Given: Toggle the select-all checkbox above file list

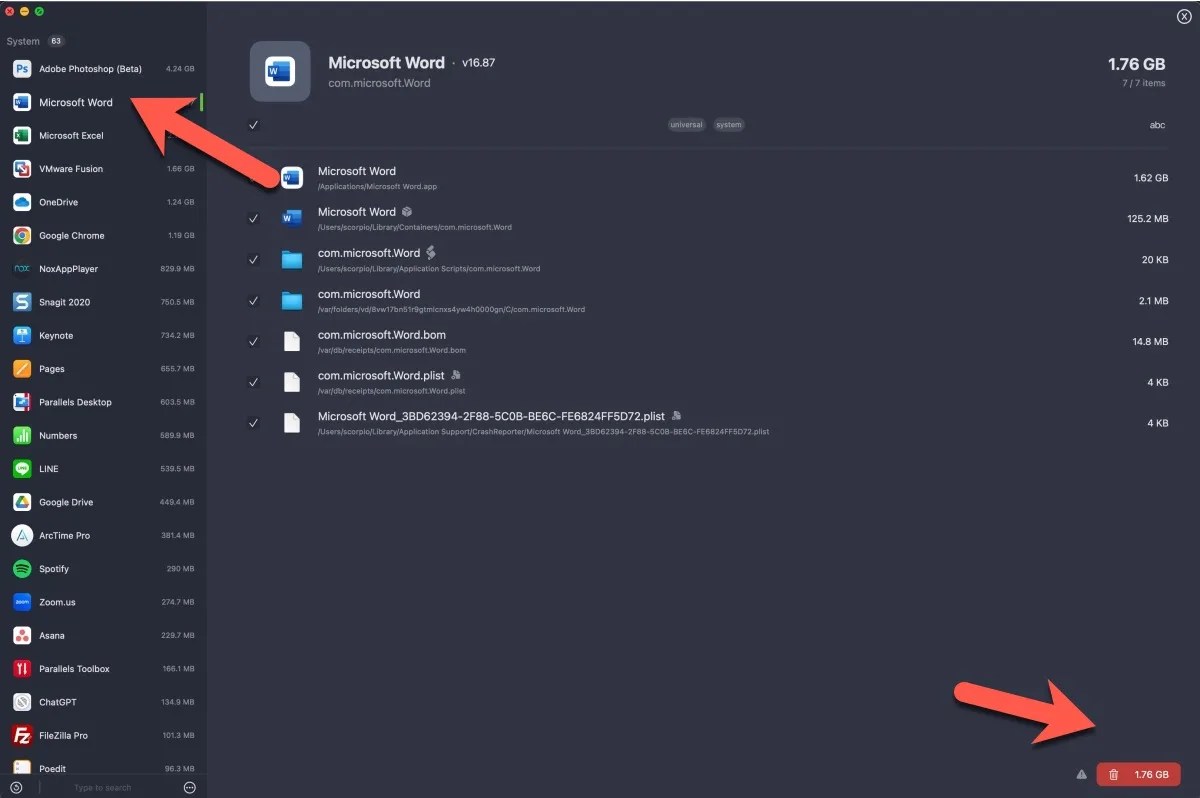Looking at the screenshot, I should click(x=254, y=125).
